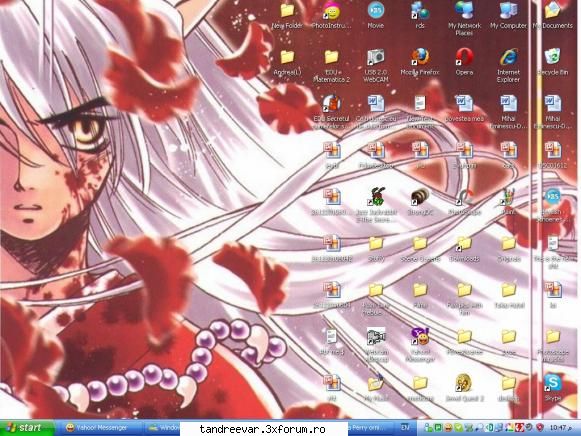Launch the Opera browser

pos(464,62)
